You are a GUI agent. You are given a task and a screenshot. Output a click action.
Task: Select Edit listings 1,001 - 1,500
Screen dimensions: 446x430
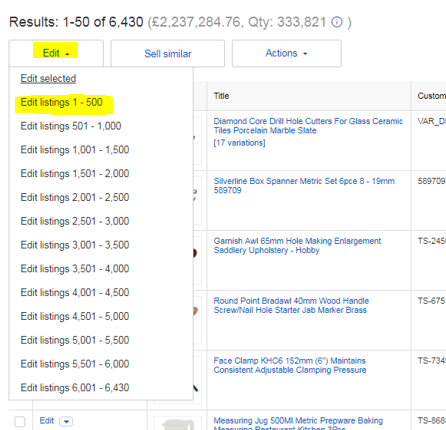[75, 150]
